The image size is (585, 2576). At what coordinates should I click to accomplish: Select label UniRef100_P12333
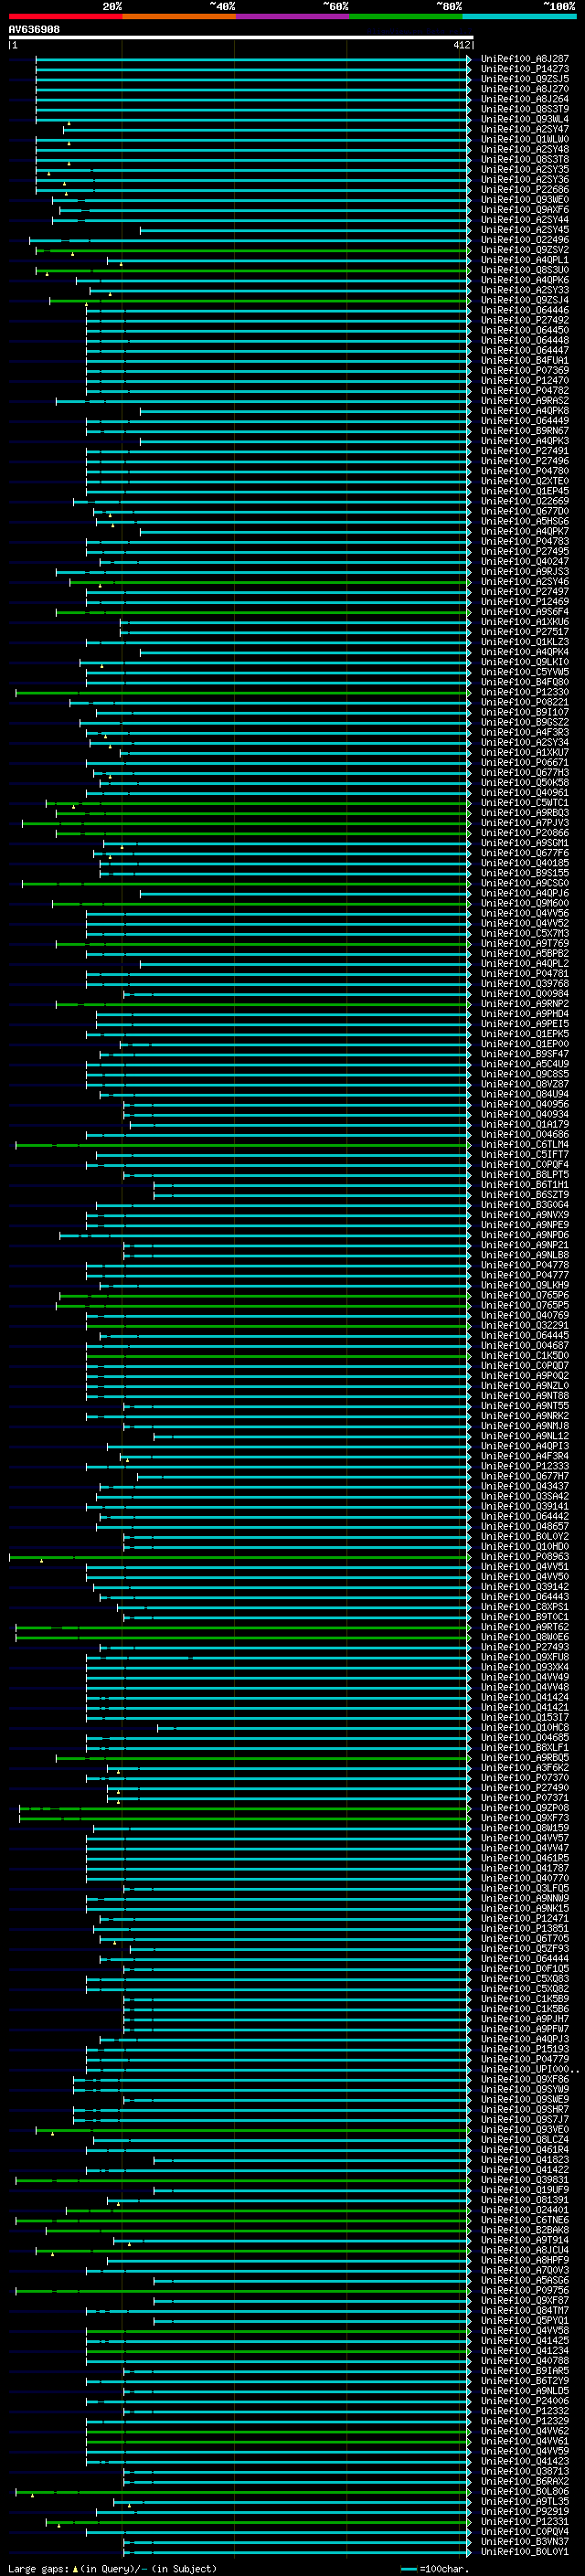pyautogui.click(x=525, y=1467)
